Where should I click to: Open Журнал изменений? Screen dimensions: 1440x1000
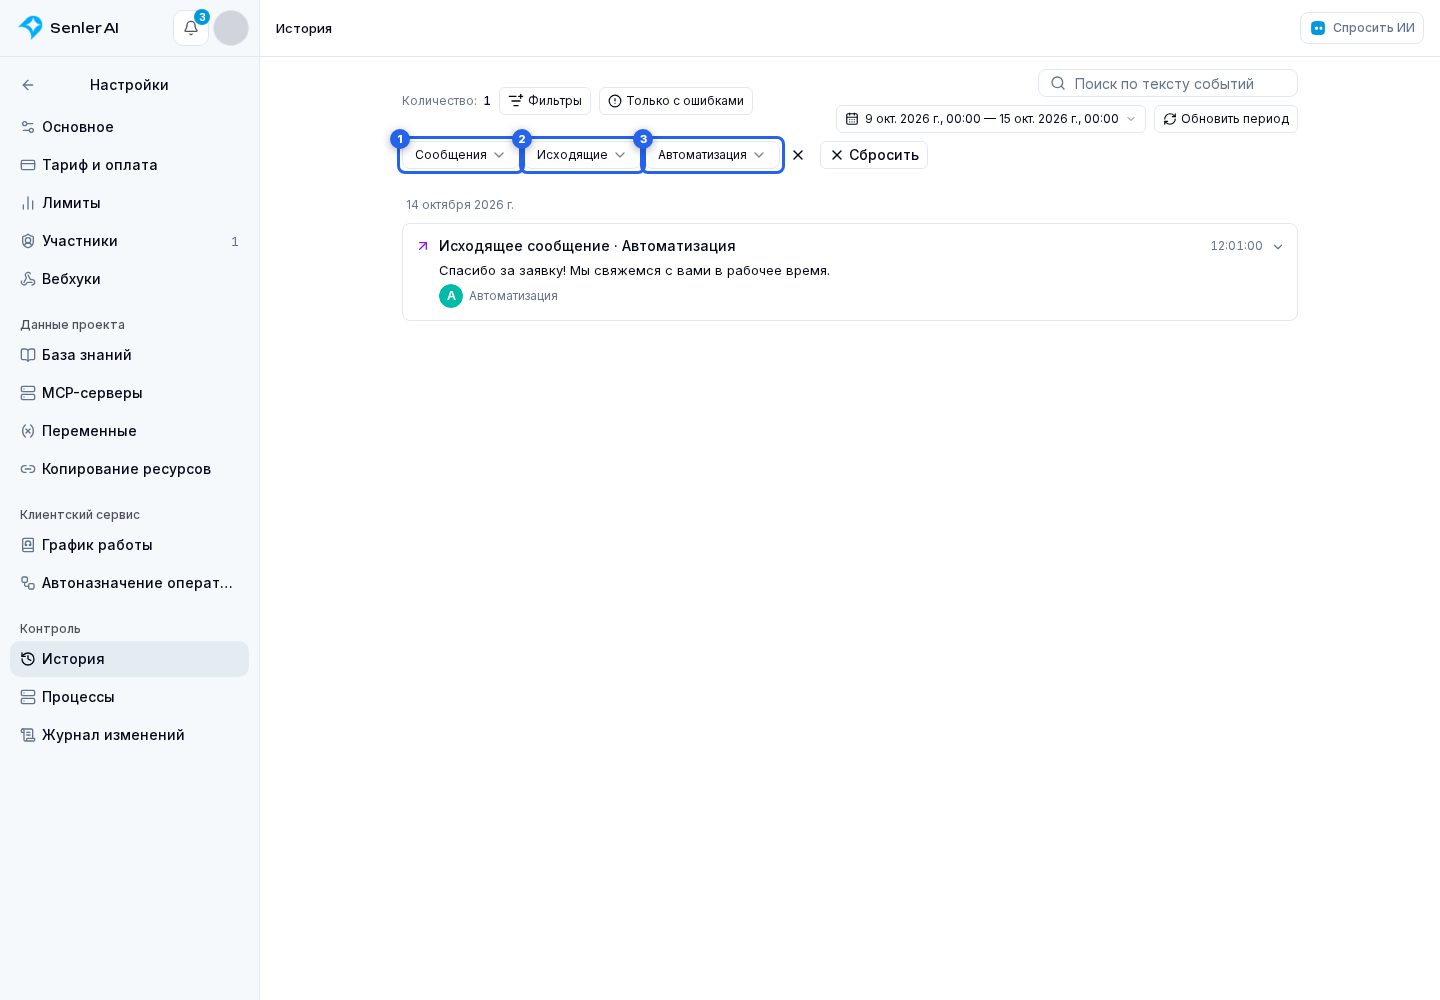(x=130, y=735)
